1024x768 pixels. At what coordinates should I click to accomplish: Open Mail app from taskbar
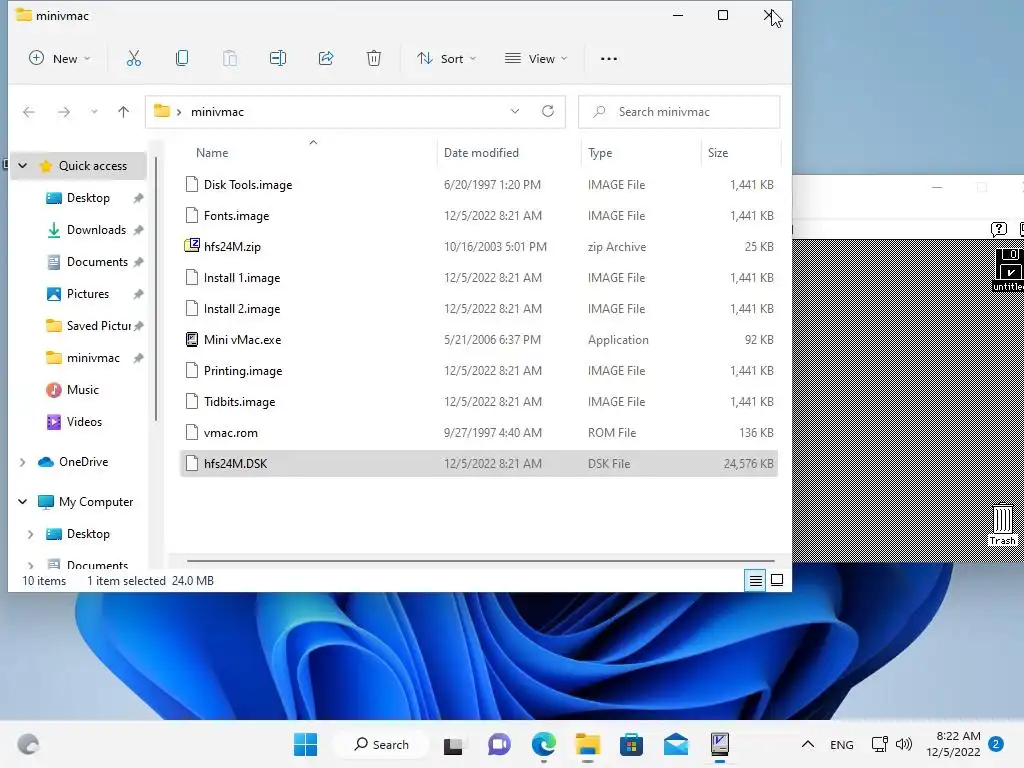point(675,744)
